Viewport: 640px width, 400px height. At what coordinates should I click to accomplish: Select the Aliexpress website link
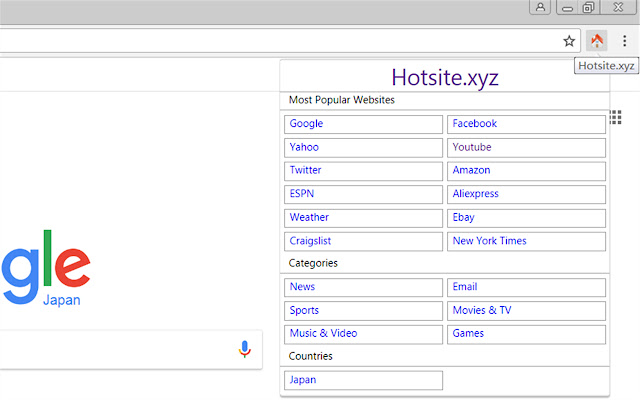pyautogui.click(x=526, y=194)
